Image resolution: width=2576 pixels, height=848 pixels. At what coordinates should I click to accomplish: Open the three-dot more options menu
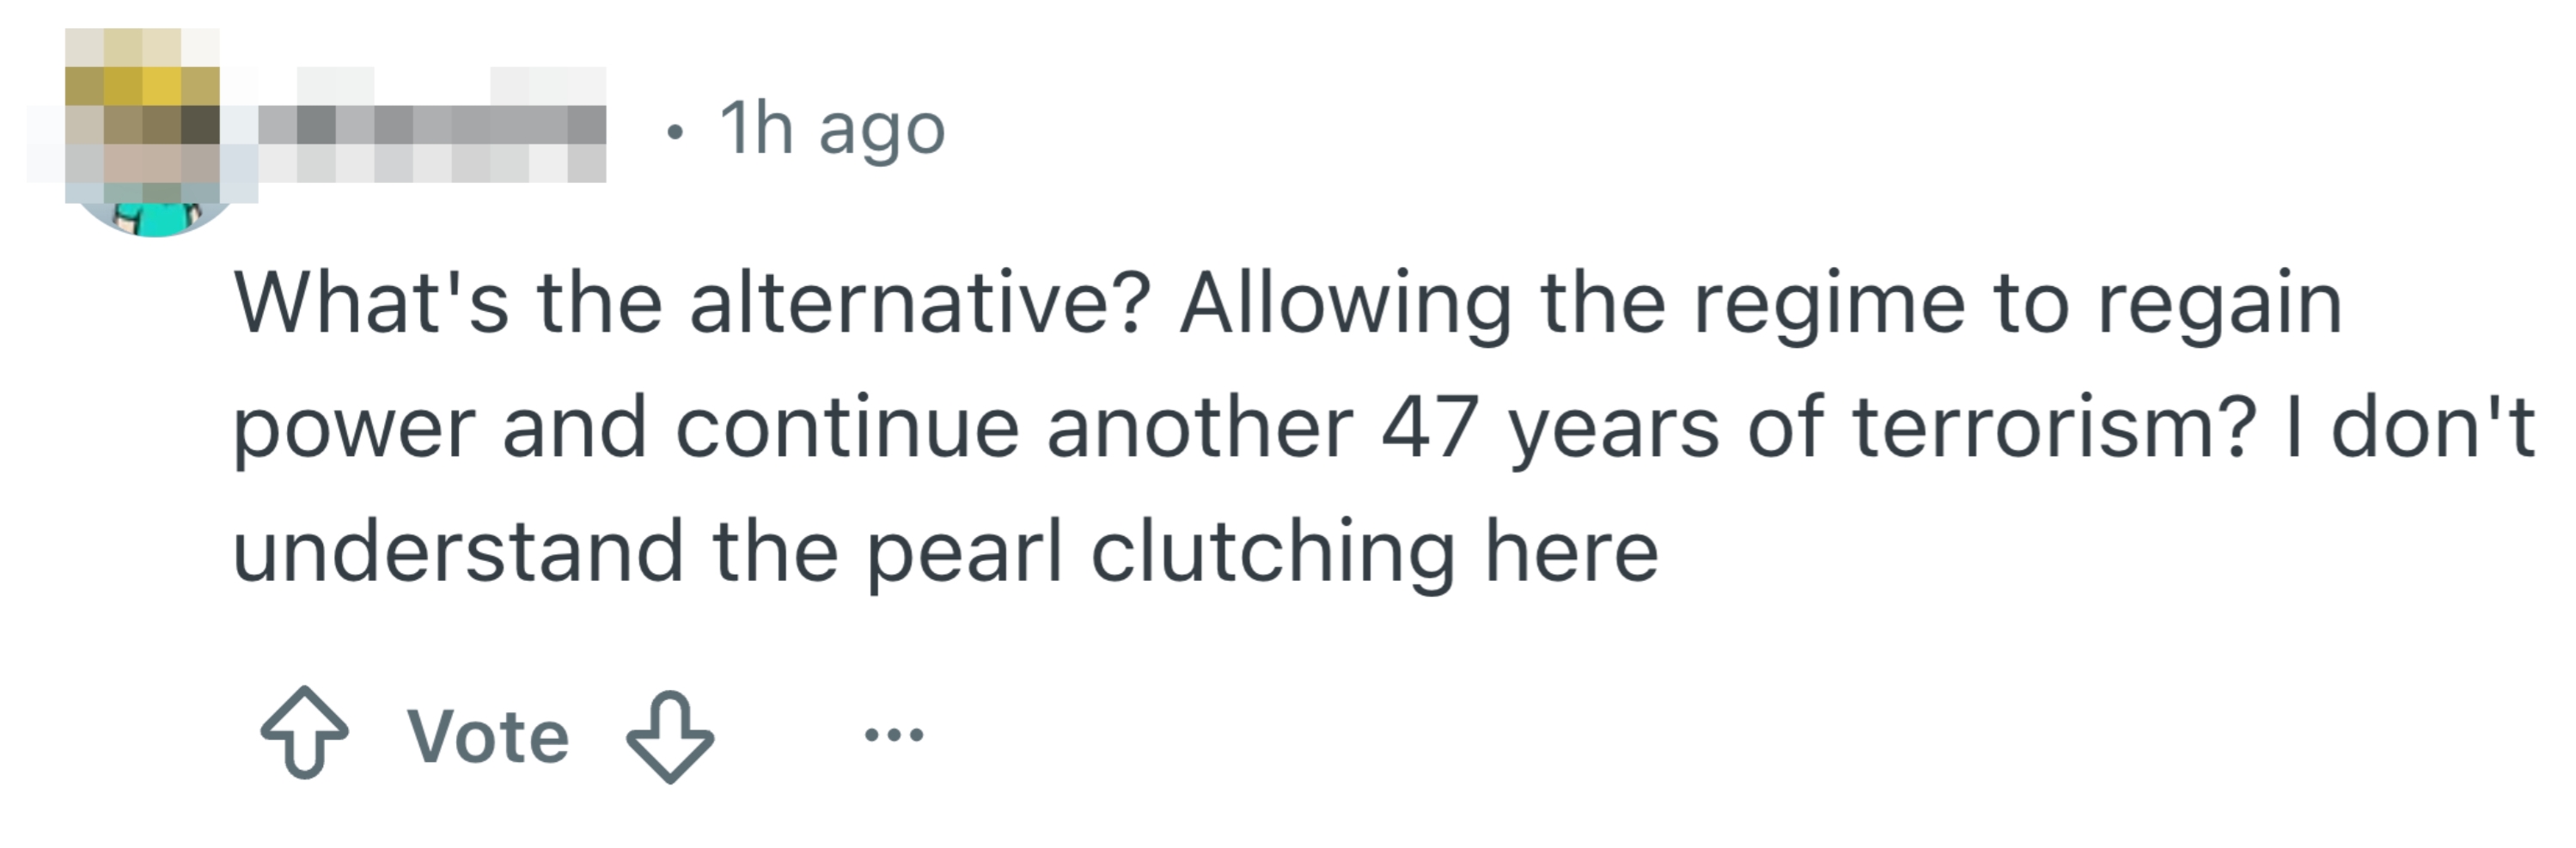pyautogui.click(x=893, y=736)
